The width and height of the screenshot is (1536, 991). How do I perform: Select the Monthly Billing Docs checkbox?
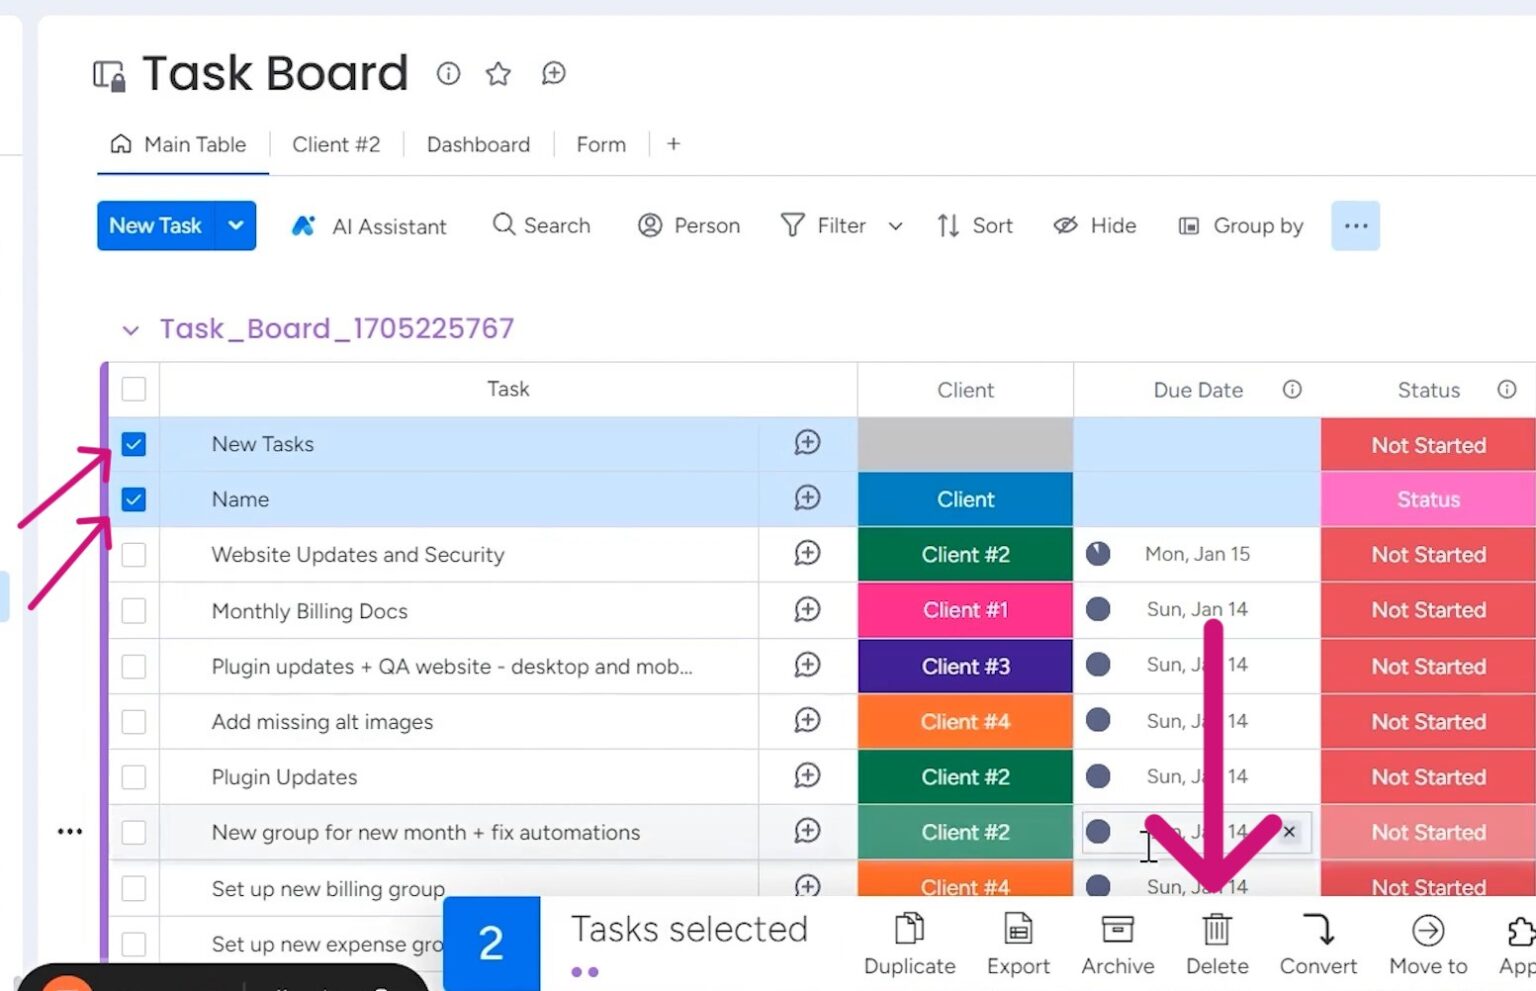(133, 610)
